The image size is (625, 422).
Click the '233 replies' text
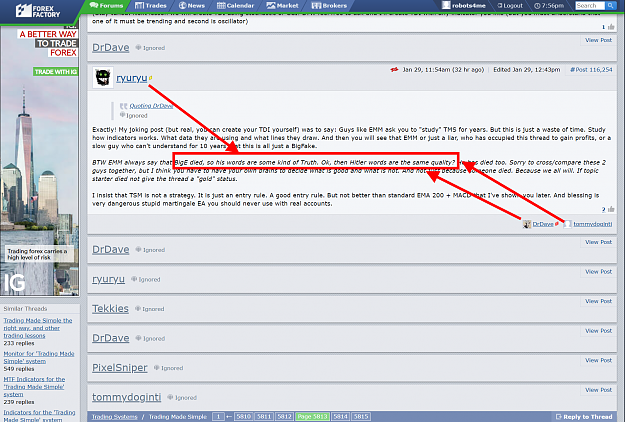coord(19,343)
